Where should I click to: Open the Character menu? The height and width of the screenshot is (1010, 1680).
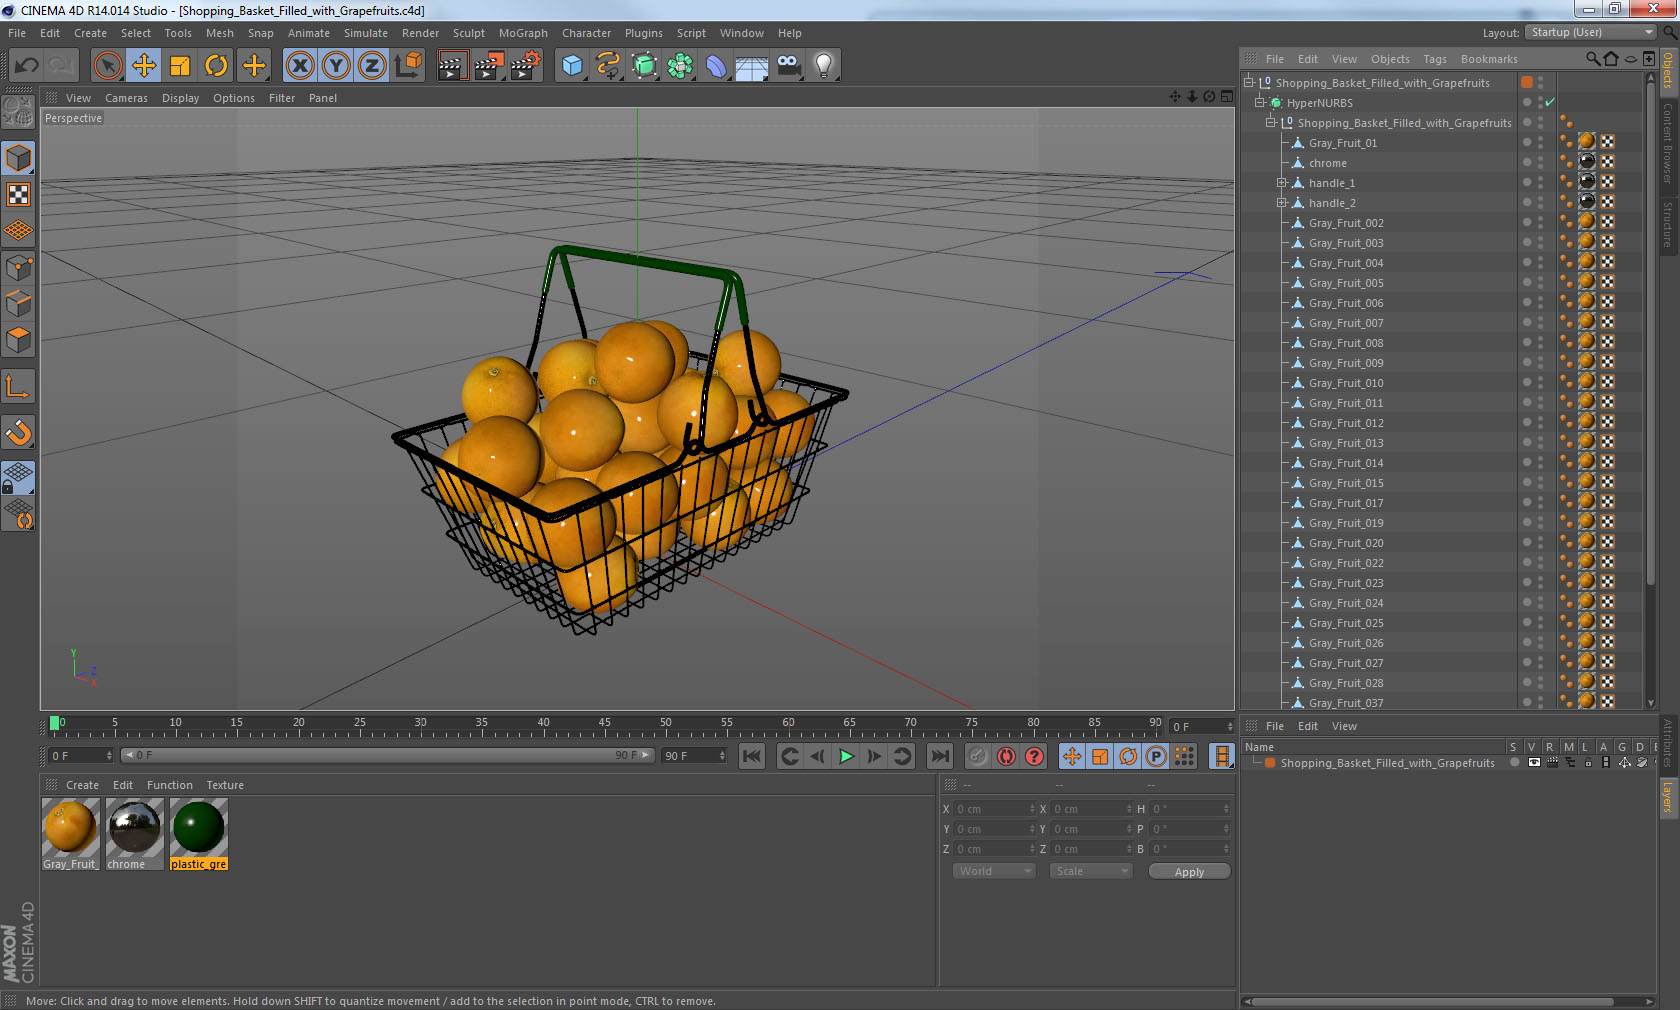(x=586, y=33)
